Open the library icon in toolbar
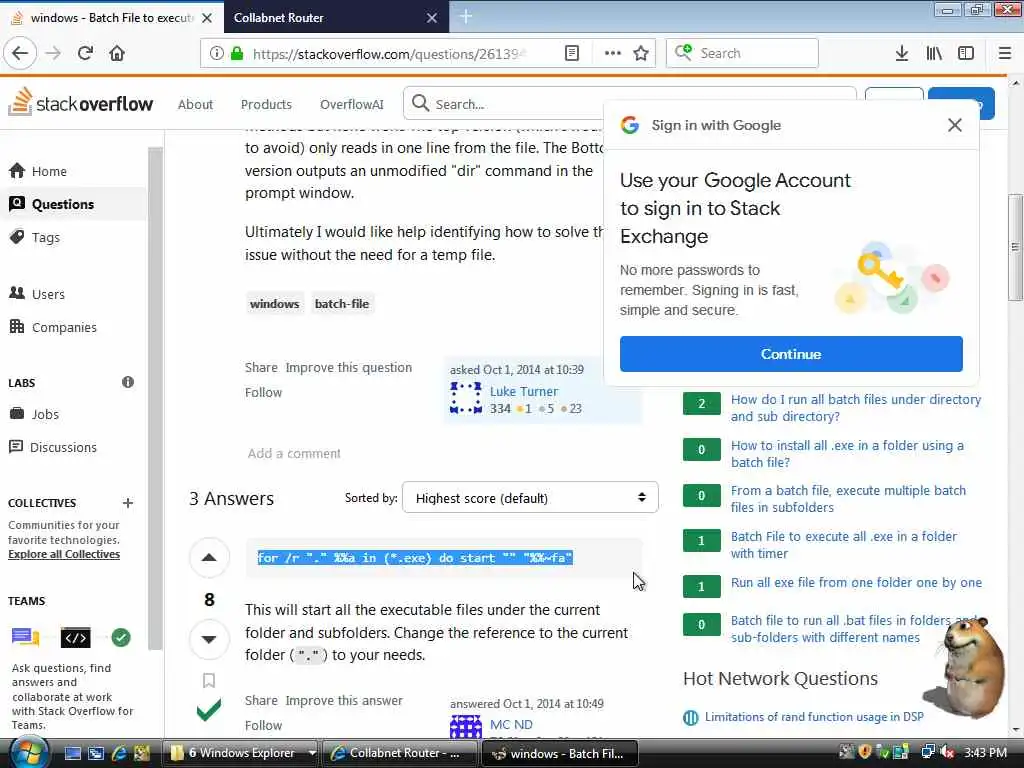Image resolution: width=1024 pixels, height=768 pixels. point(934,53)
